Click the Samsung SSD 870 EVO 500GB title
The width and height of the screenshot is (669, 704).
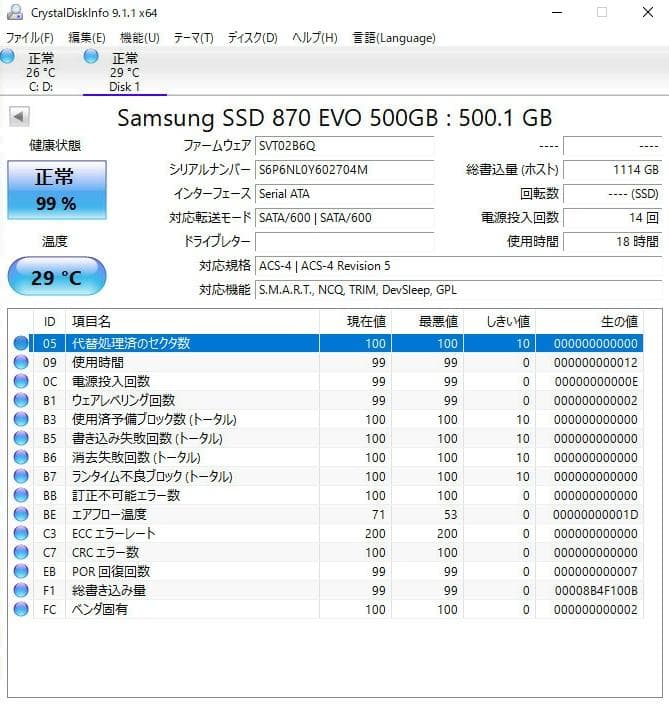(x=334, y=118)
